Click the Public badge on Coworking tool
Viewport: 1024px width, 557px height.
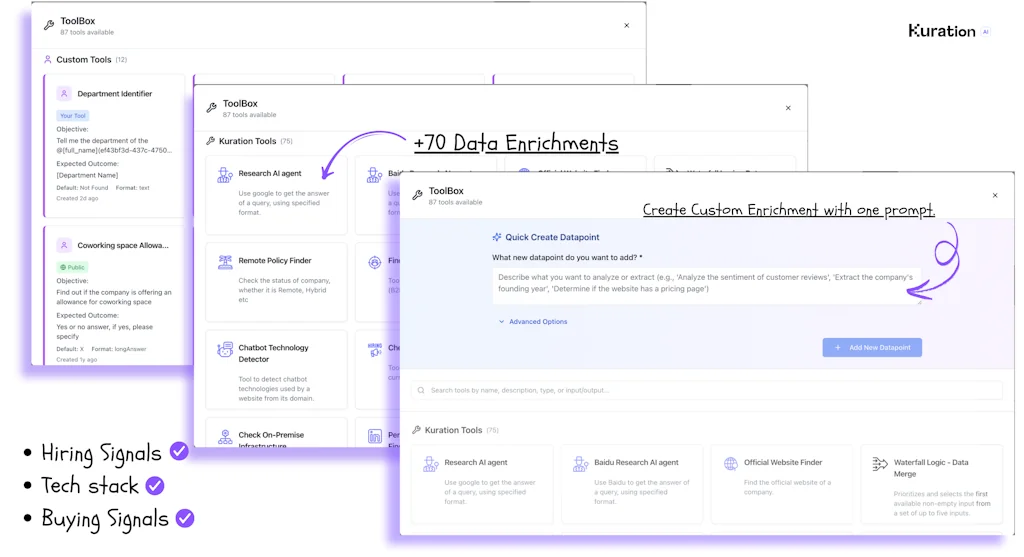click(72, 268)
